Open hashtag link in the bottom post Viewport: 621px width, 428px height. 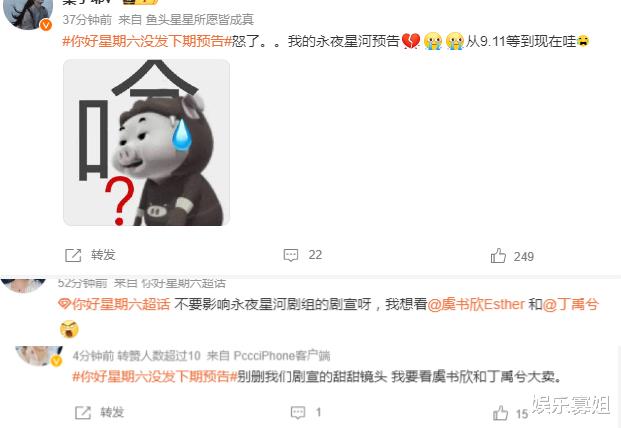point(155,376)
